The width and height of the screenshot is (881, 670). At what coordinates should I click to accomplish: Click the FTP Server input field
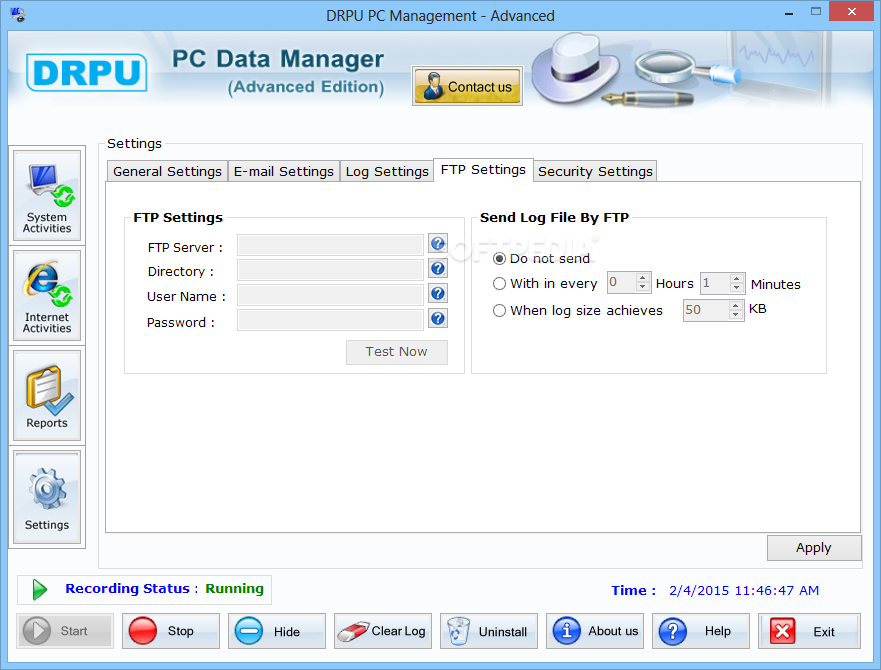(330, 245)
